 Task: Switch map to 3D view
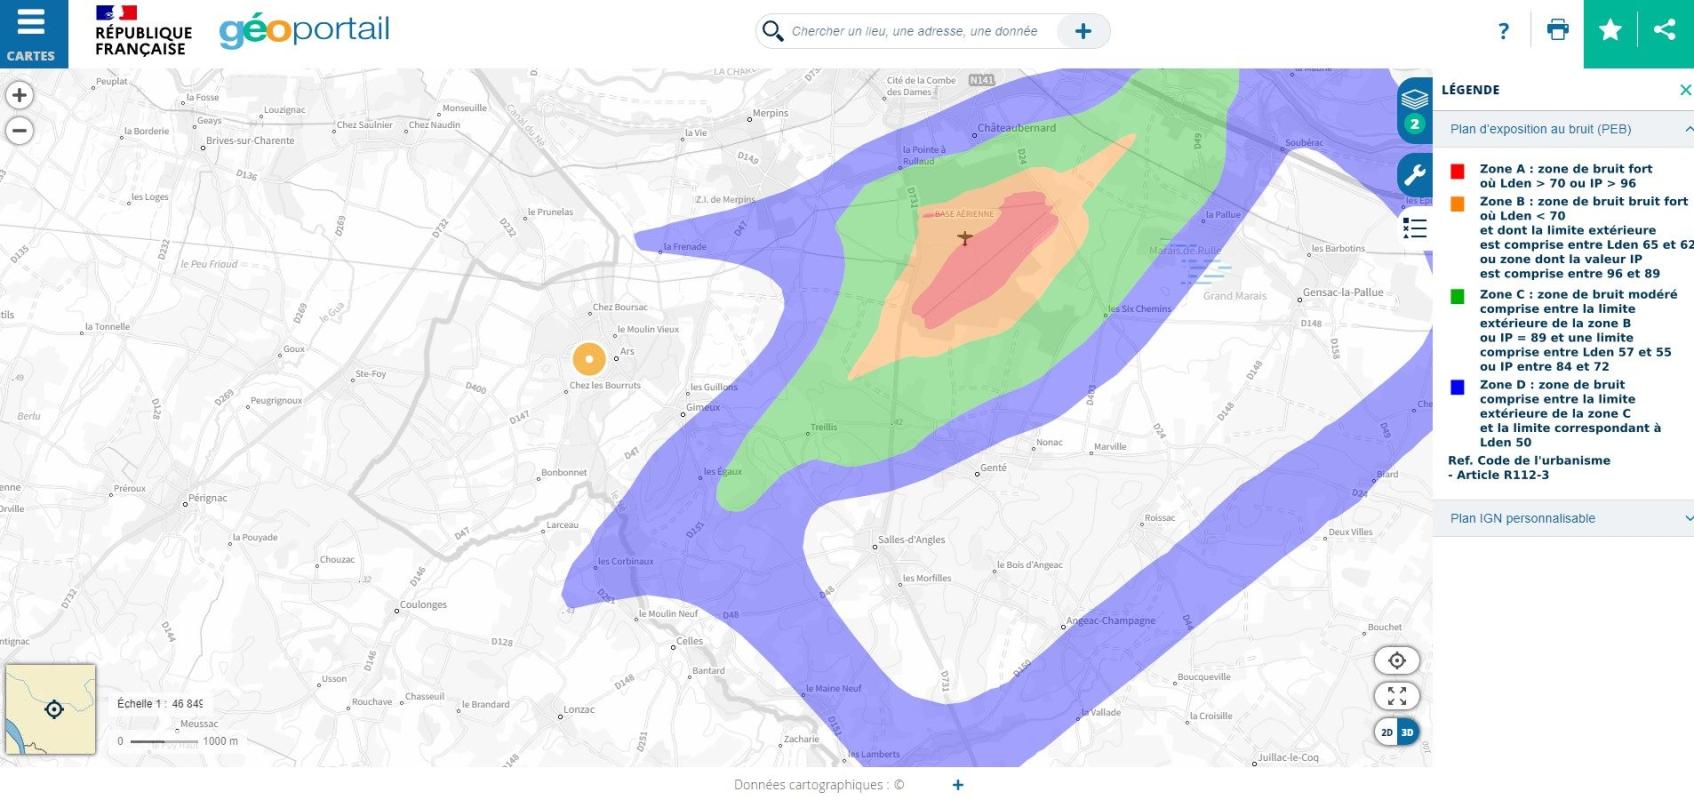point(1407,732)
